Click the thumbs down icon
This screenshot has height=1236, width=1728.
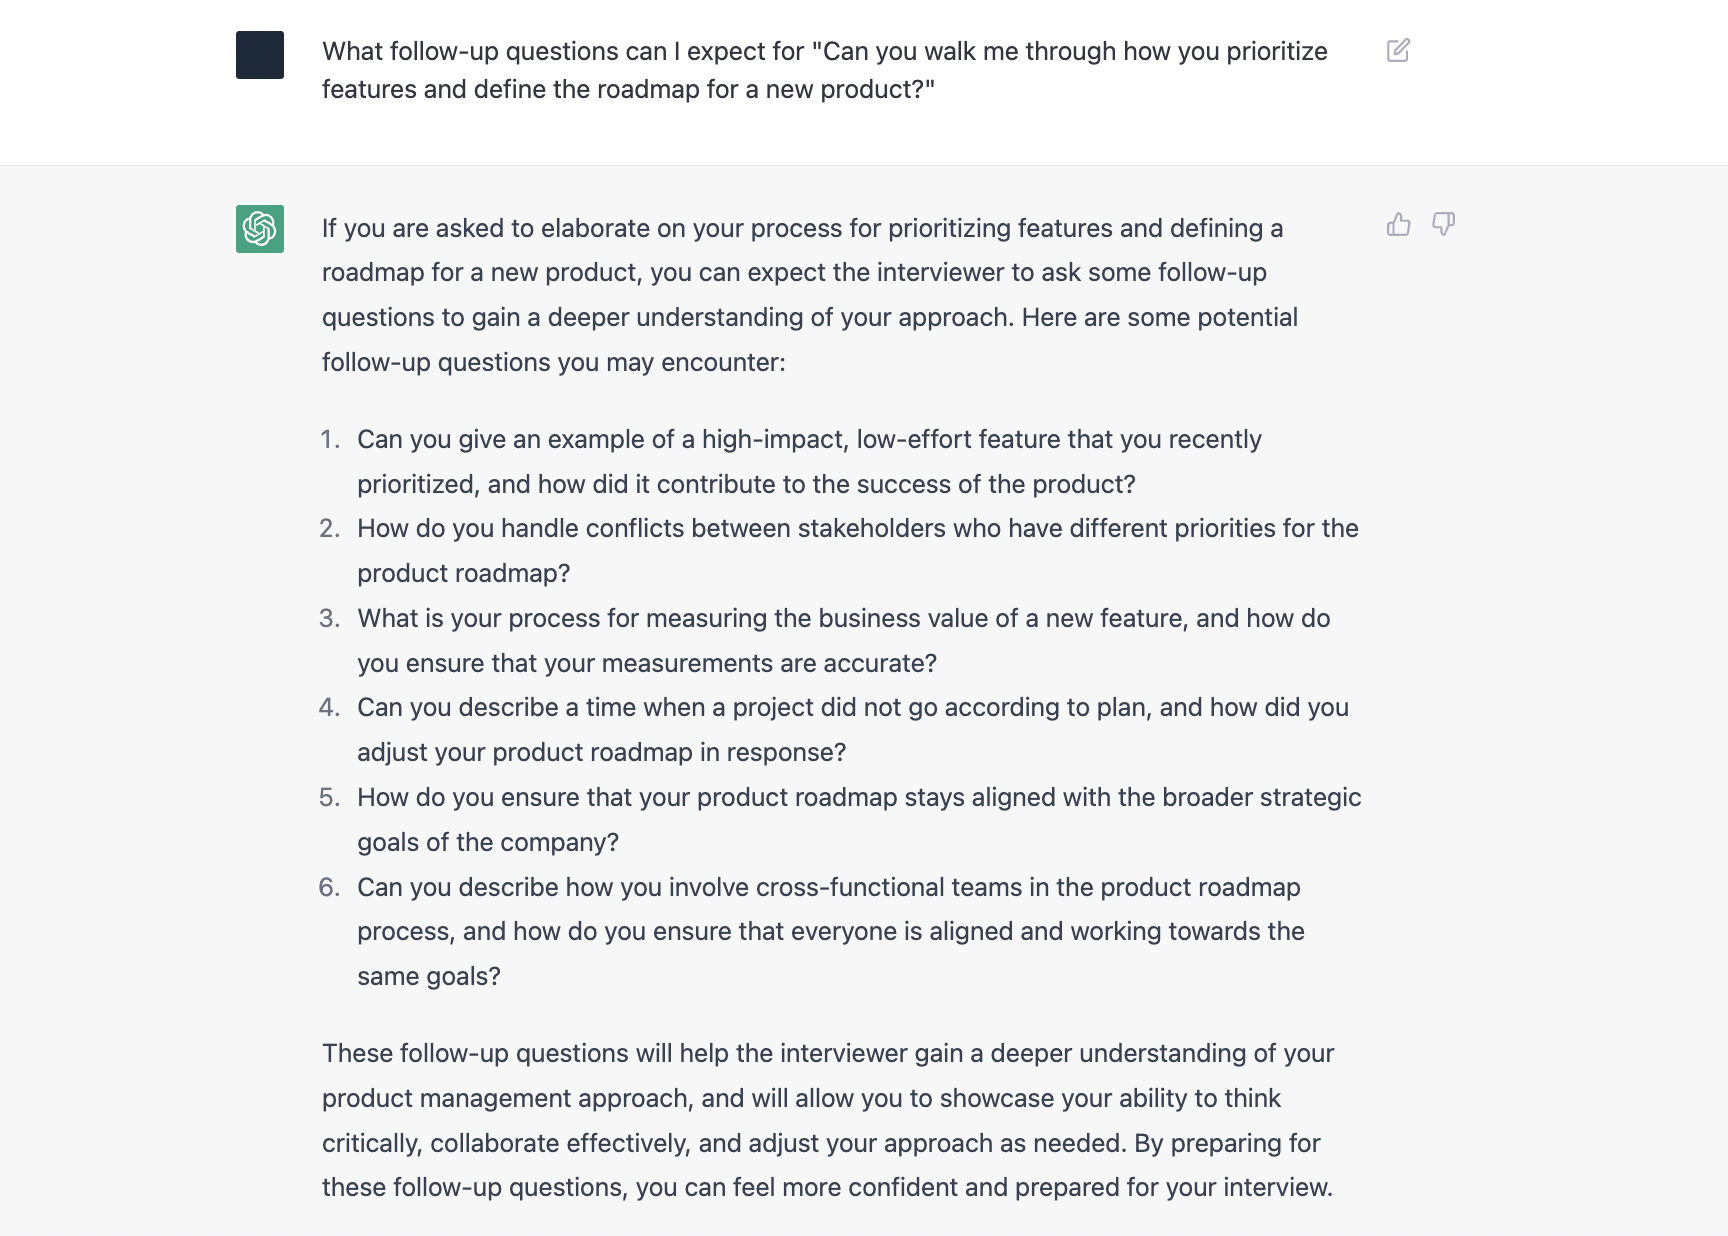tap(1443, 225)
